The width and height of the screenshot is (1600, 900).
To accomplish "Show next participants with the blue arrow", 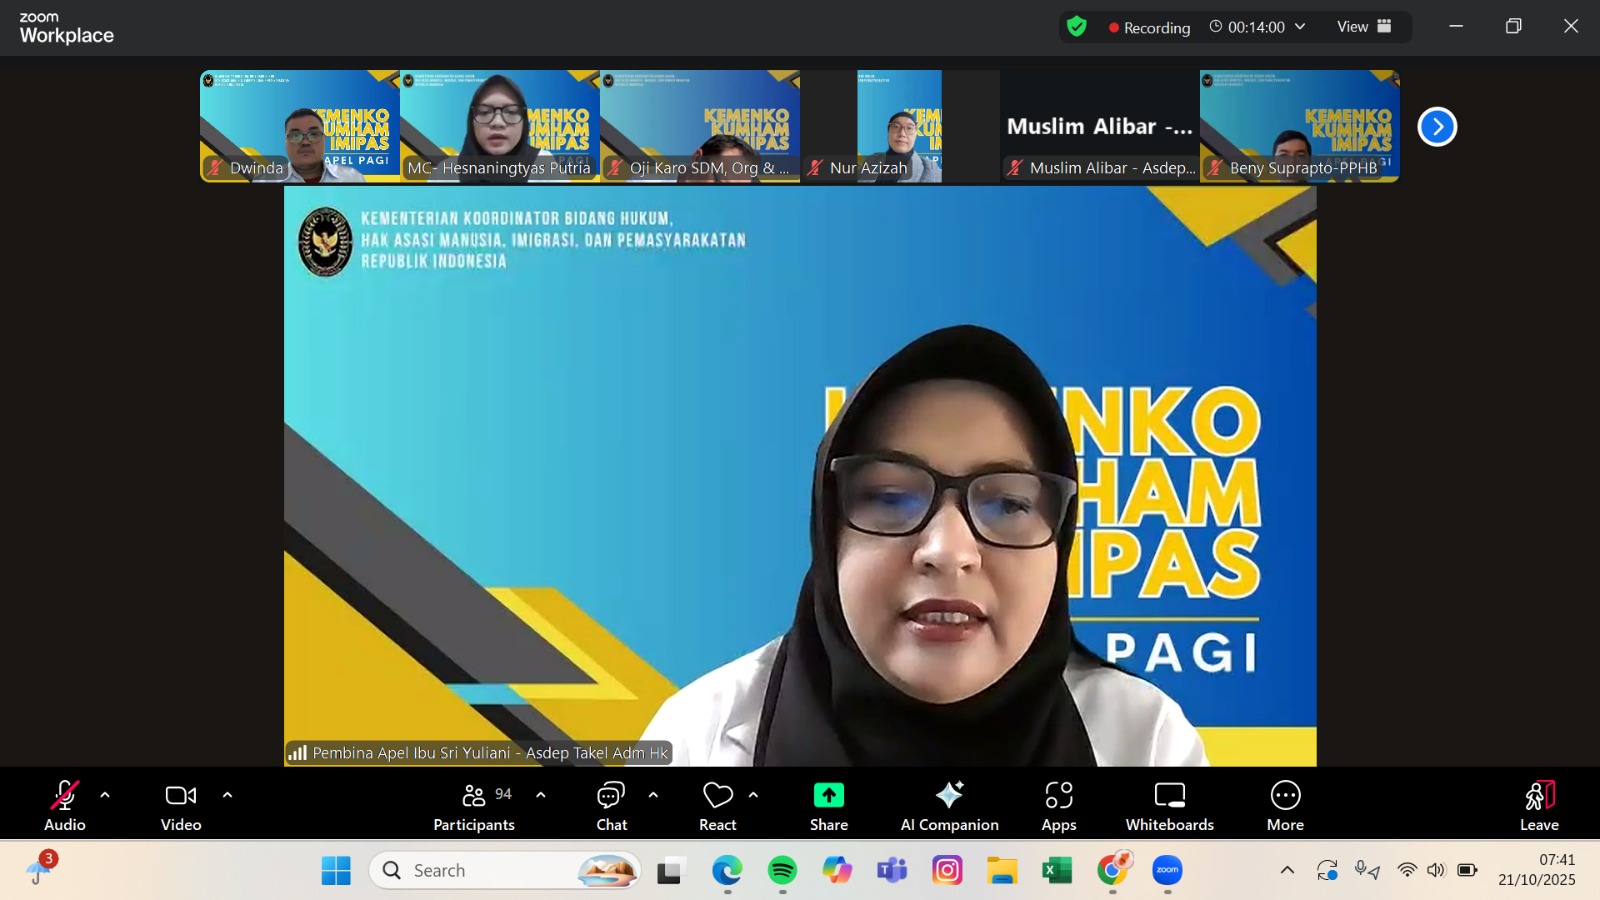I will [x=1437, y=127].
